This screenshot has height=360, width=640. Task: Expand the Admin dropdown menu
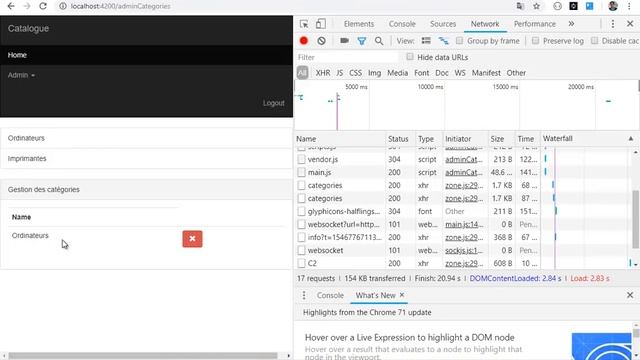click(x=21, y=75)
